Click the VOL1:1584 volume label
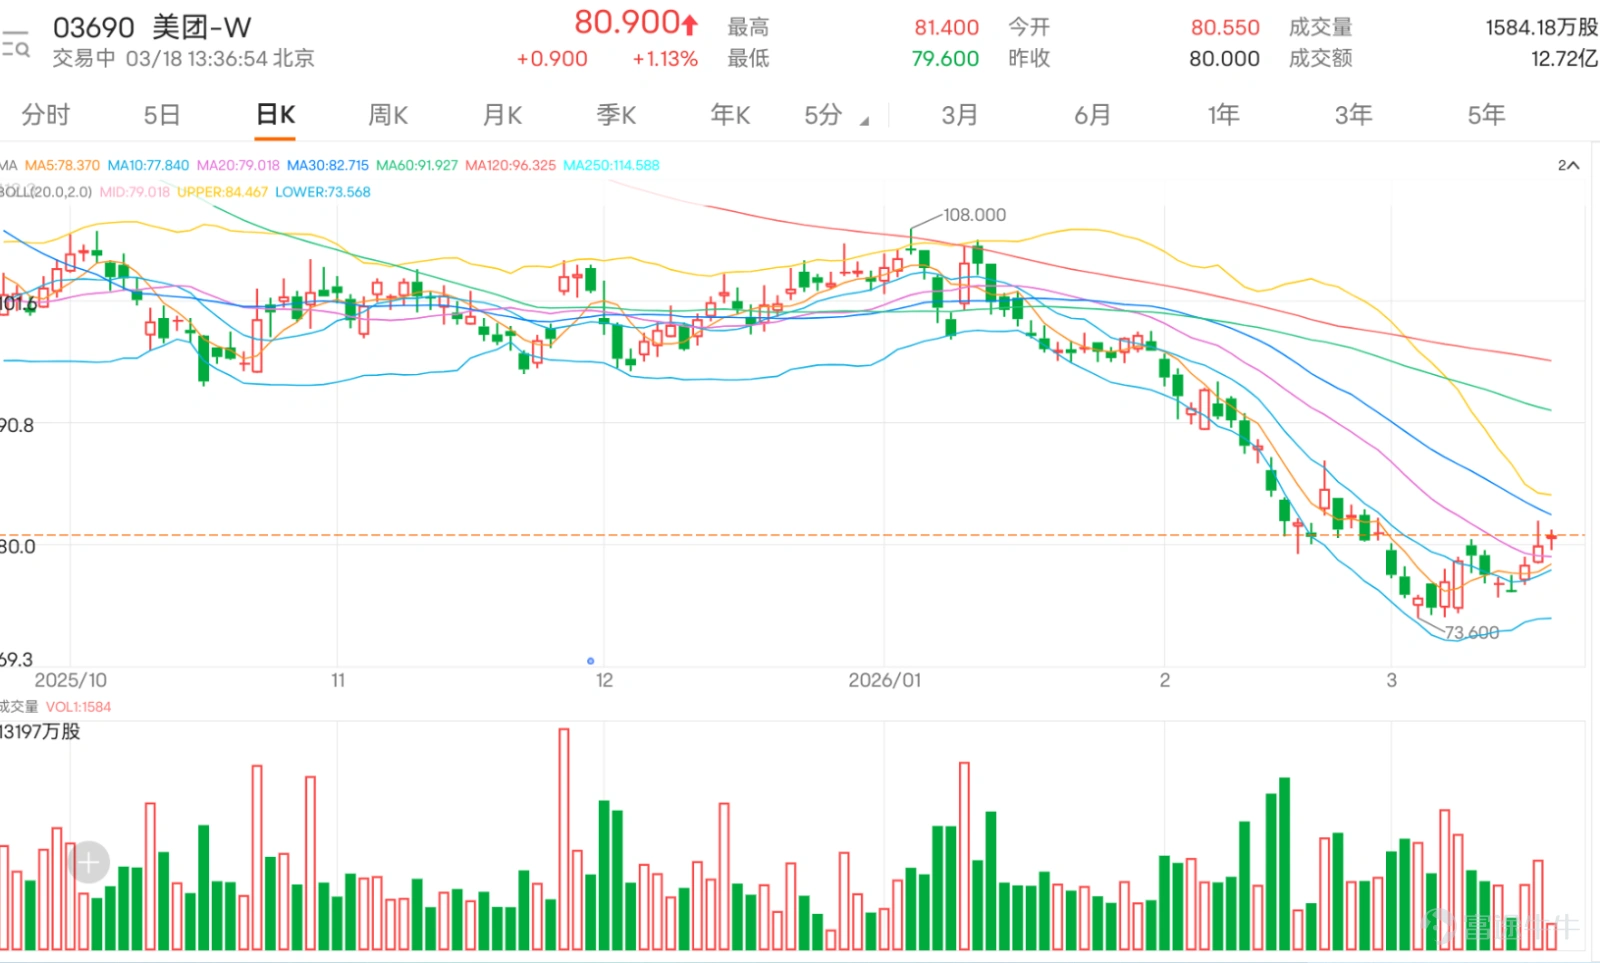The height and width of the screenshot is (963, 1600). point(78,707)
